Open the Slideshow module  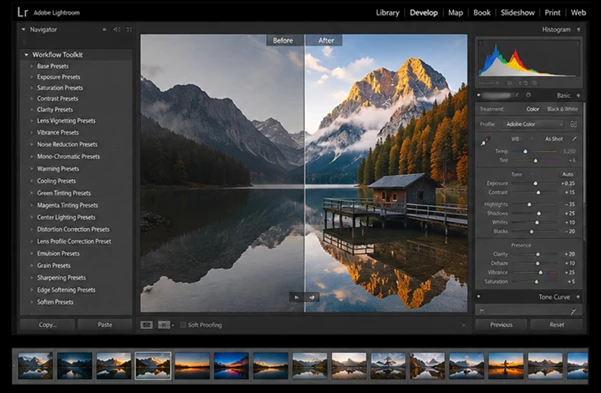(x=517, y=13)
